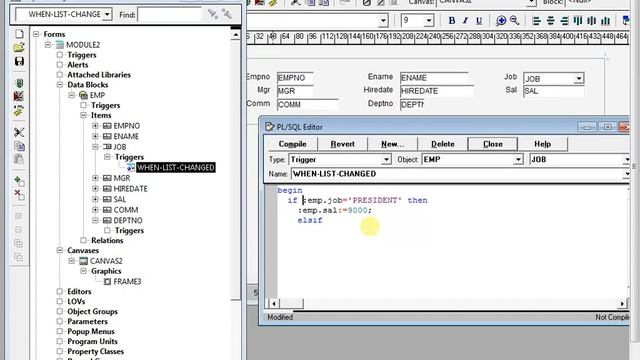This screenshot has height=360, width=640.
Task: Click the Compile button
Action: click(x=292, y=144)
